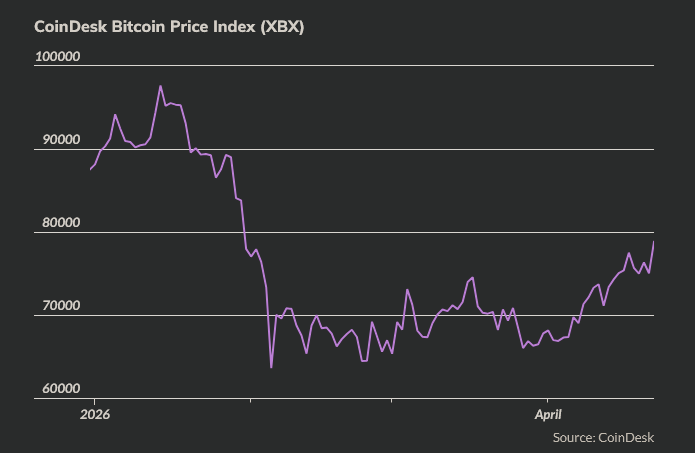
Task: Click the Source: CoinDesk attribution text
Action: pos(603,437)
